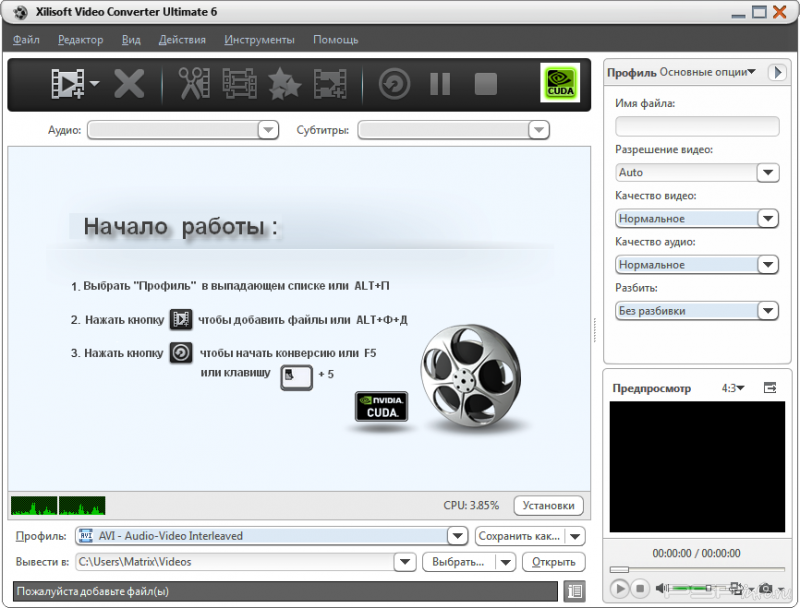Viewport: 800px width, 608px height.
Task: Click the Add File icon in toolbar
Action: pos(67,84)
